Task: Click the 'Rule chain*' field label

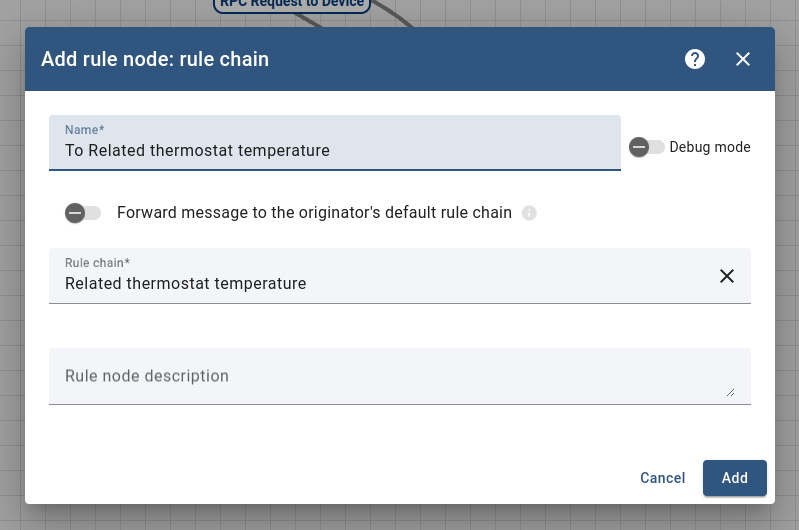Action: [x=91, y=262]
